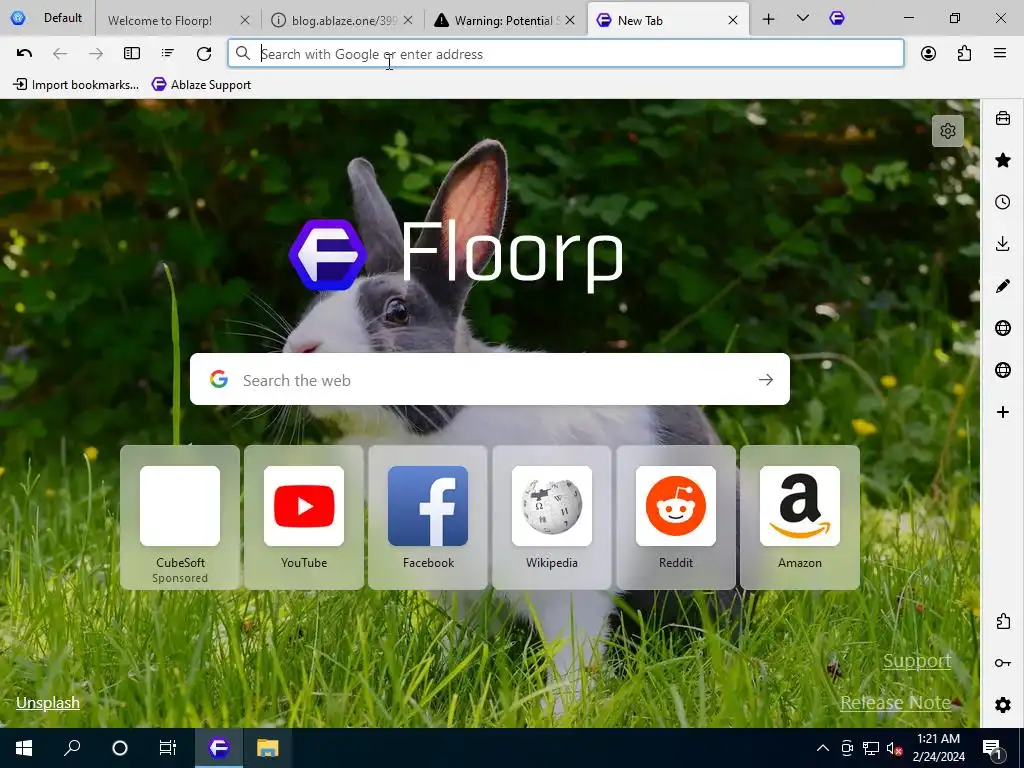Open the Release Note link
Image resolution: width=1024 pixels, height=768 pixels.
pos(895,703)
